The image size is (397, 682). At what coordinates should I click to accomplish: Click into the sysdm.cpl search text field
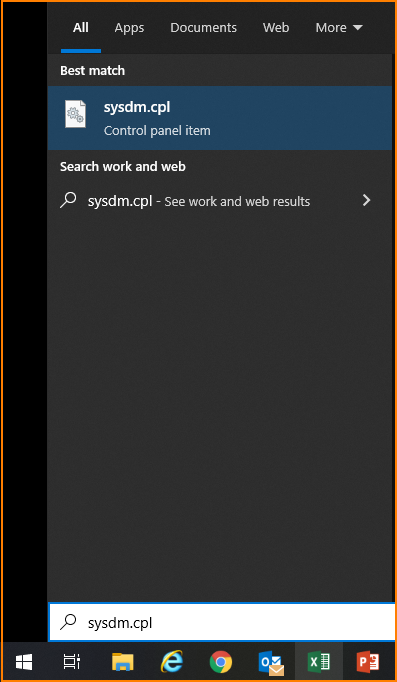point(222,622)
